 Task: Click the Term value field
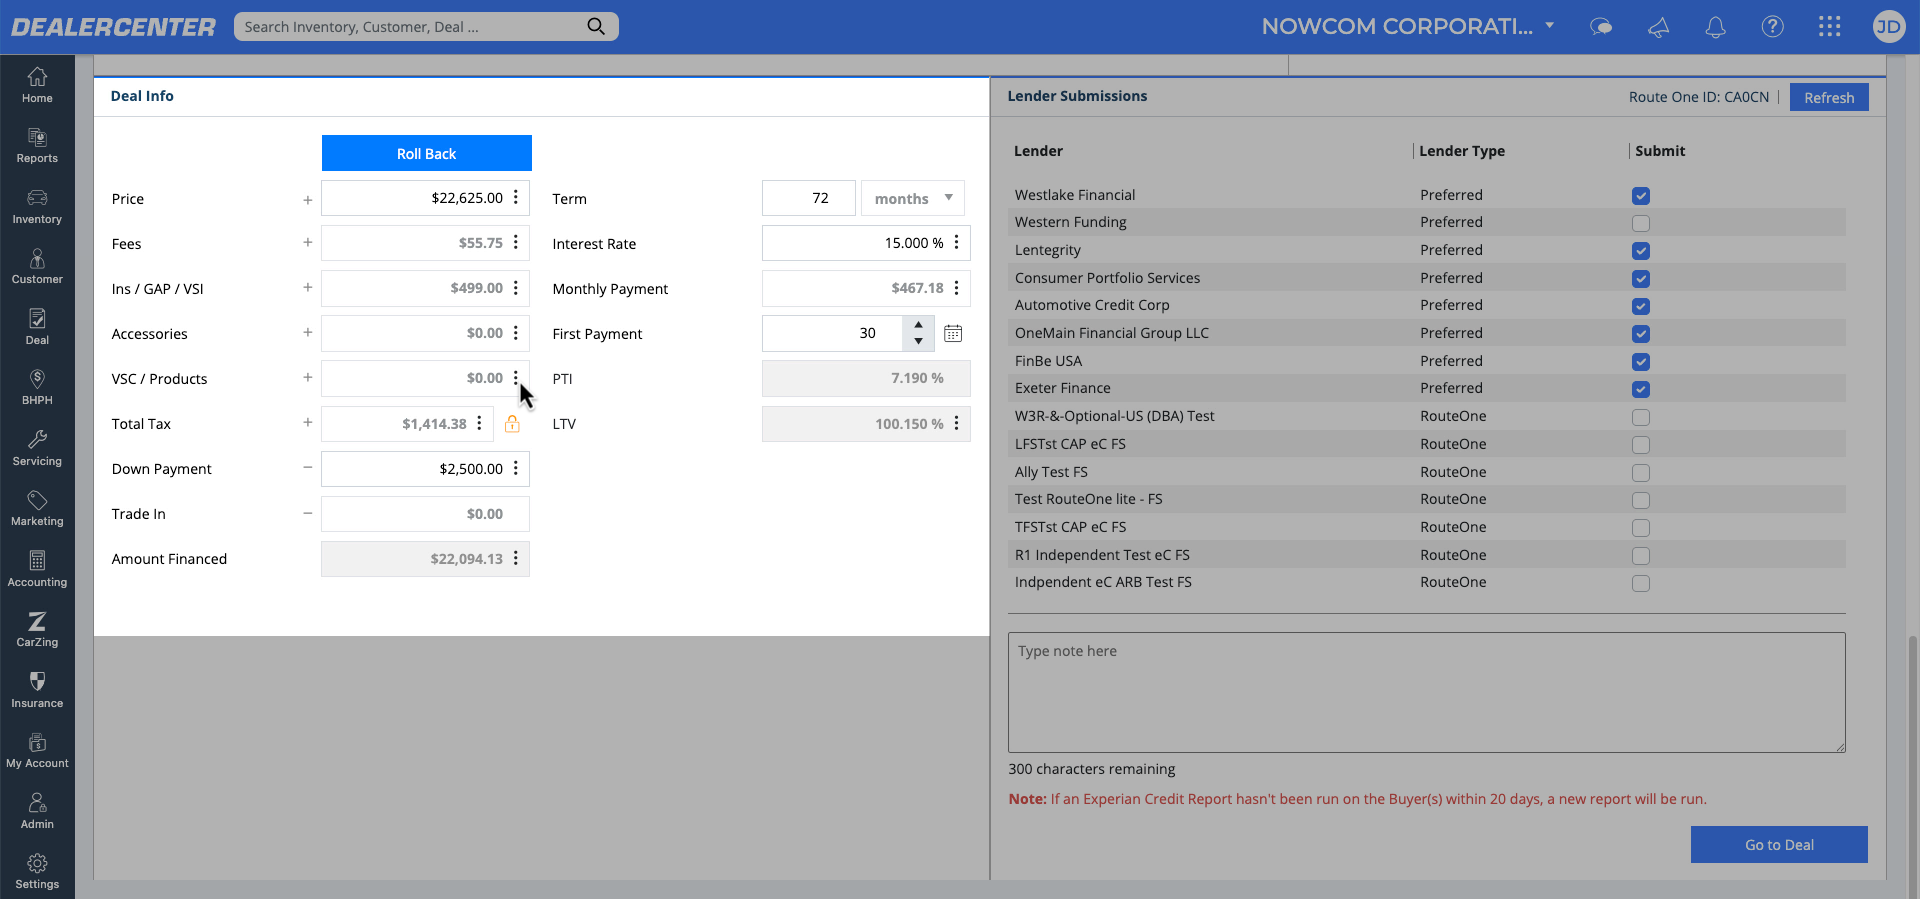(x=809, y=198)
